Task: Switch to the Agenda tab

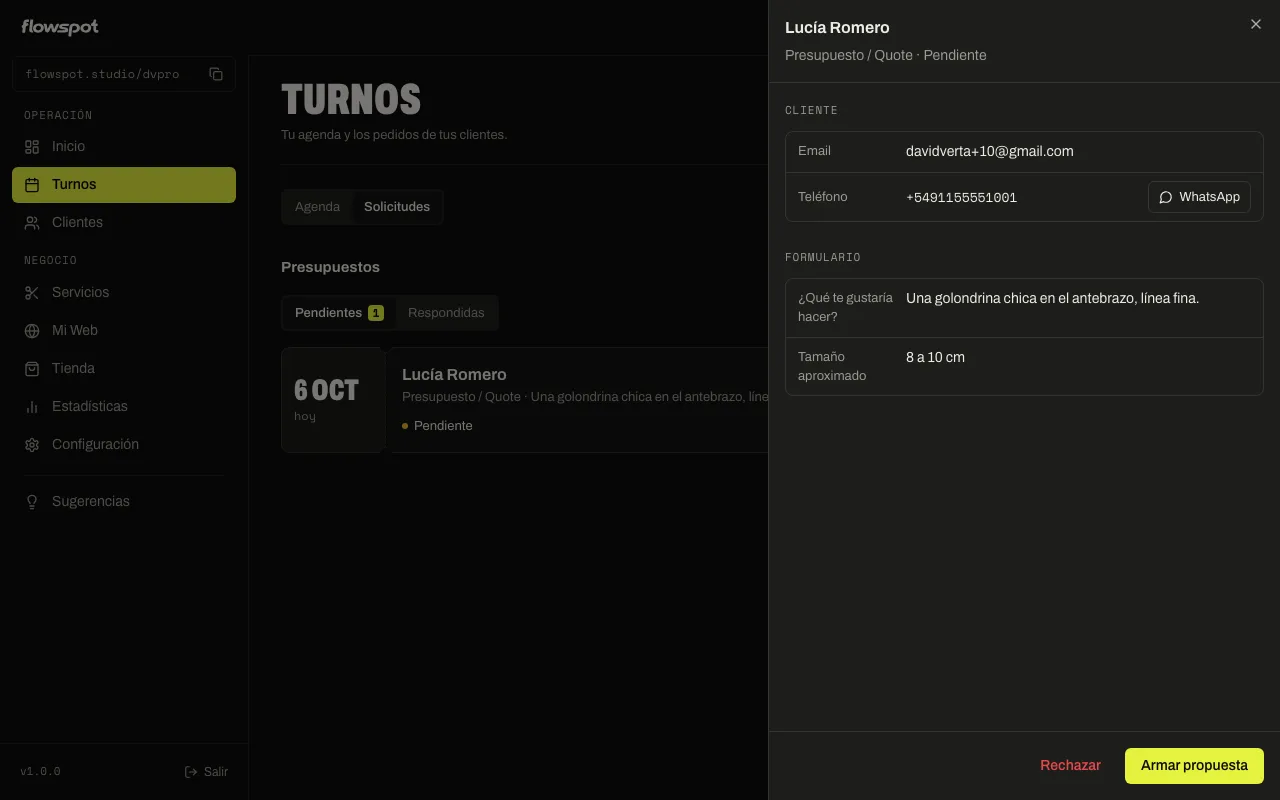Action: pos(317,207)
